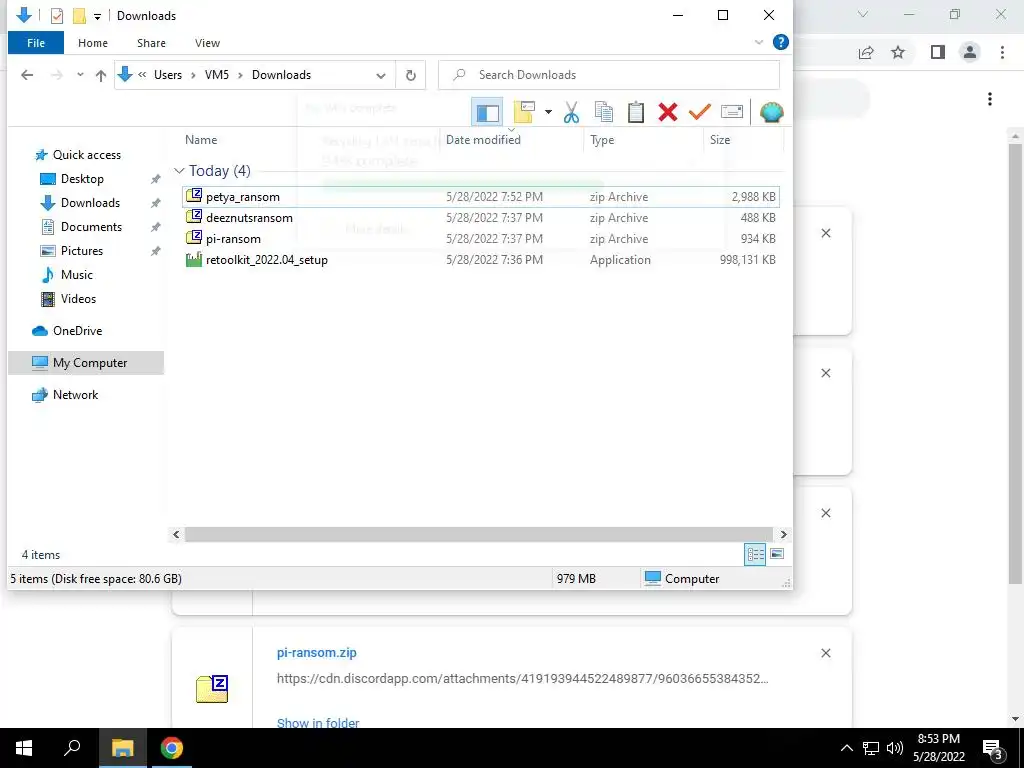
Task: Sort files by the Size column
Action: (720, 140)
